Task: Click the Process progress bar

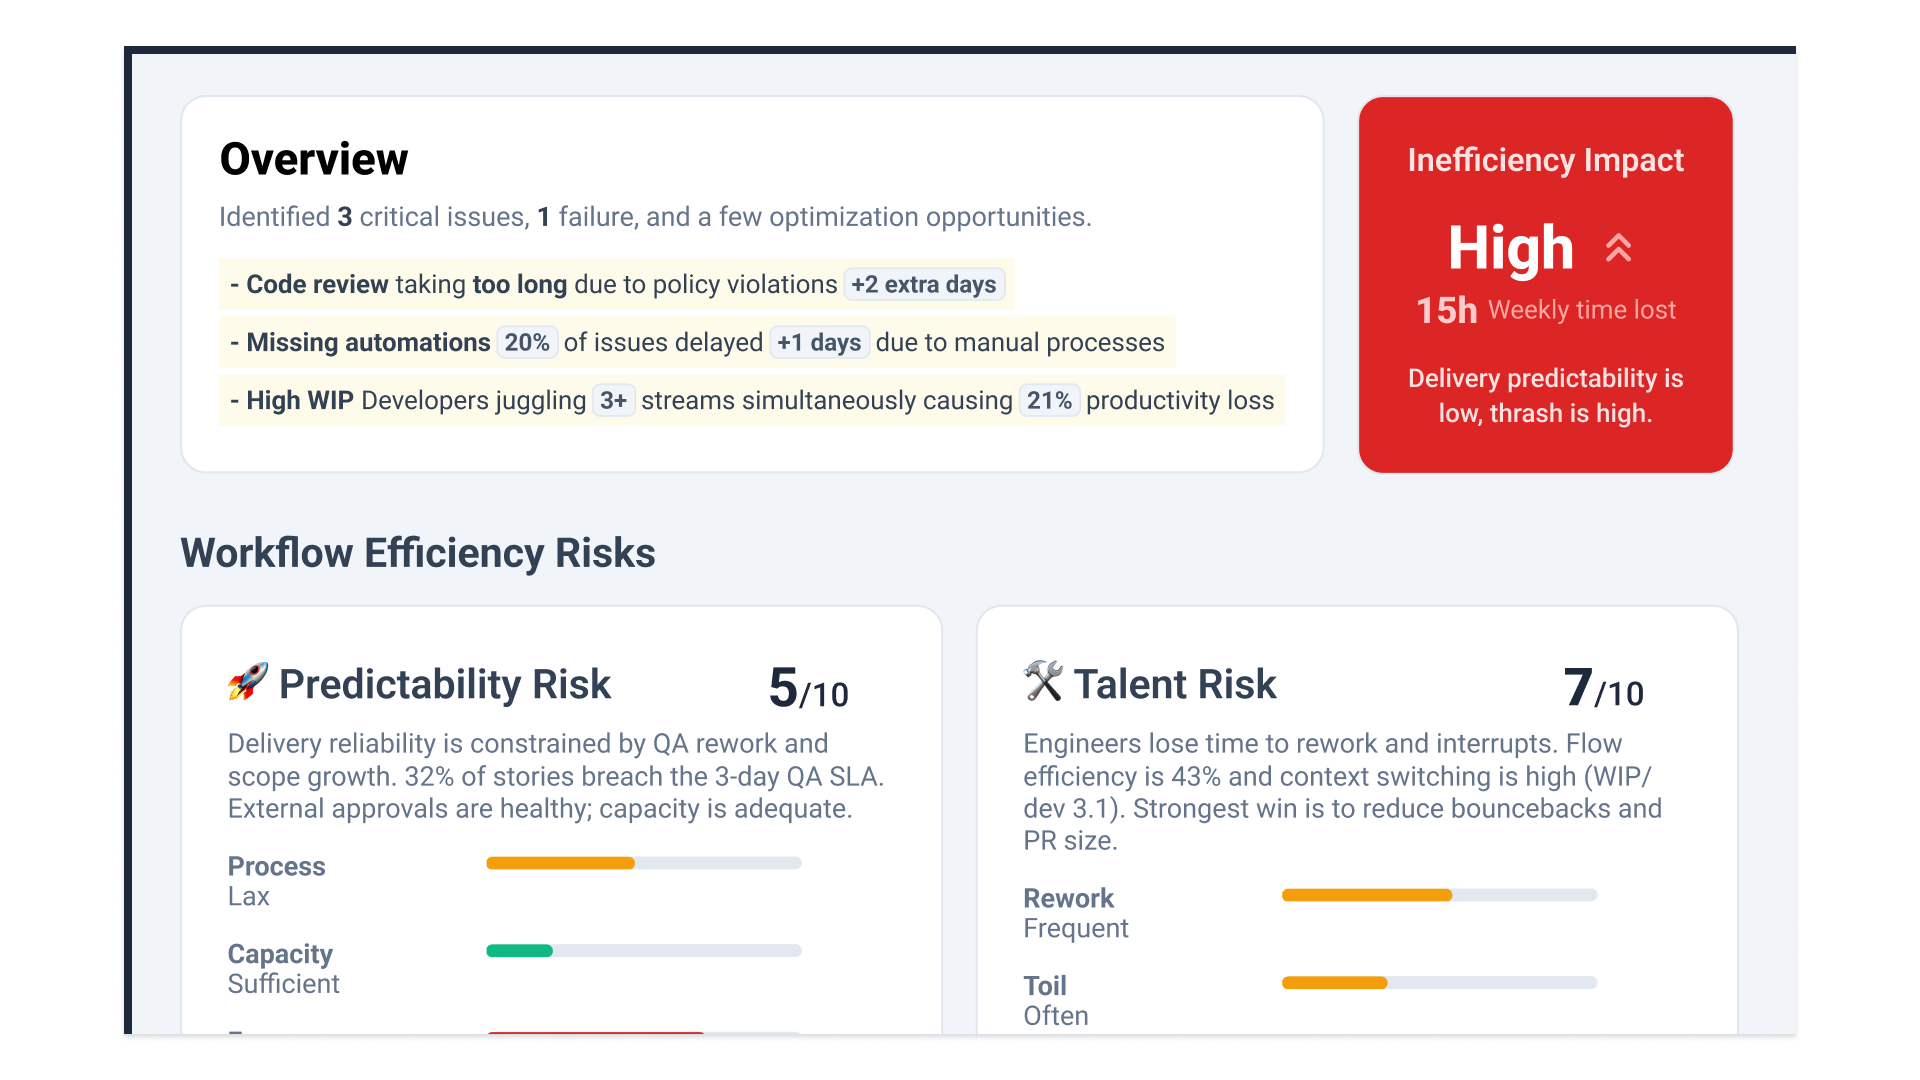Action: coord(643,863)
